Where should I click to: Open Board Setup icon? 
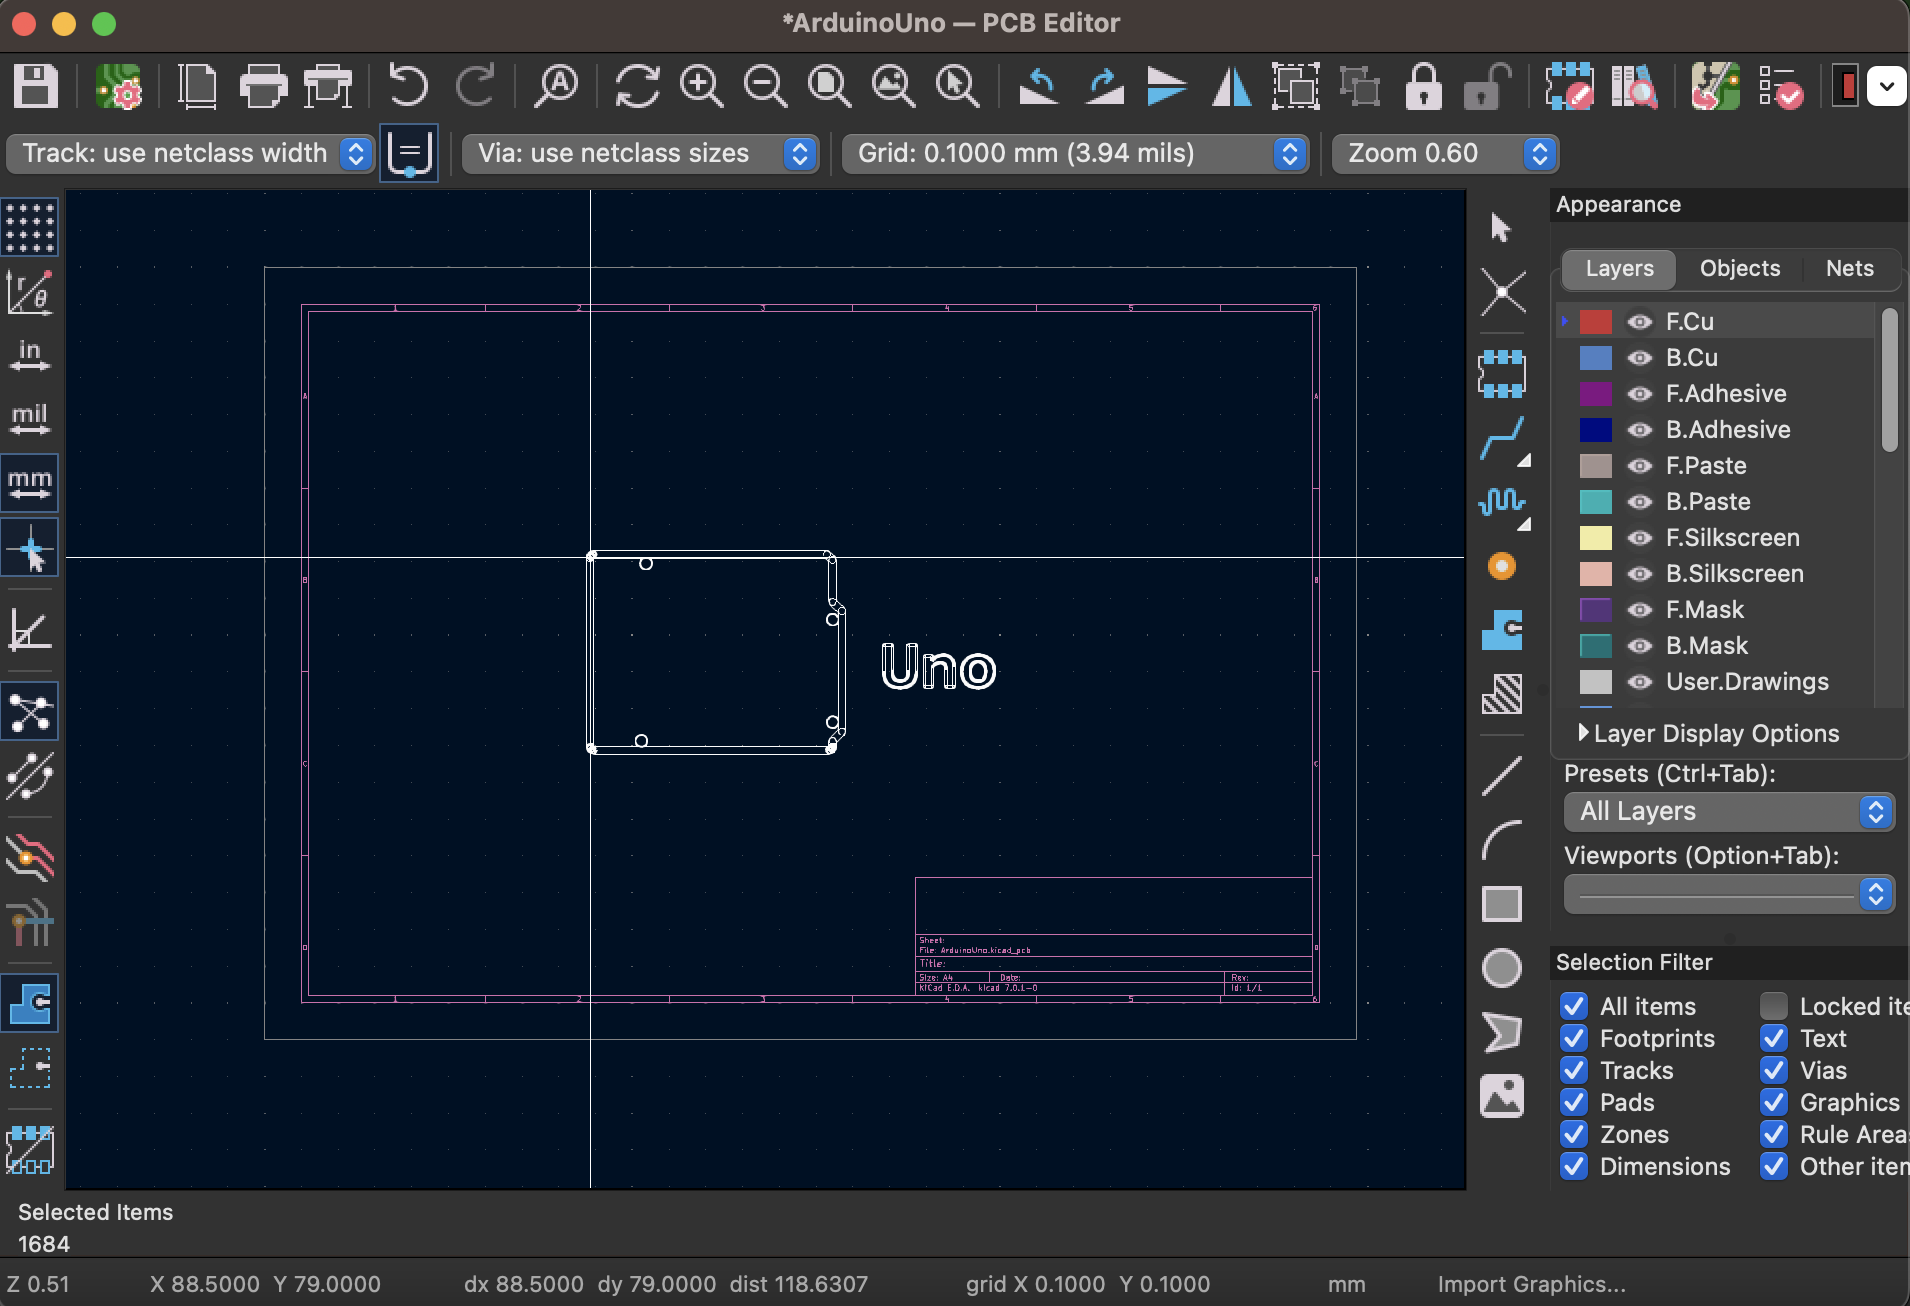[119, 86]
